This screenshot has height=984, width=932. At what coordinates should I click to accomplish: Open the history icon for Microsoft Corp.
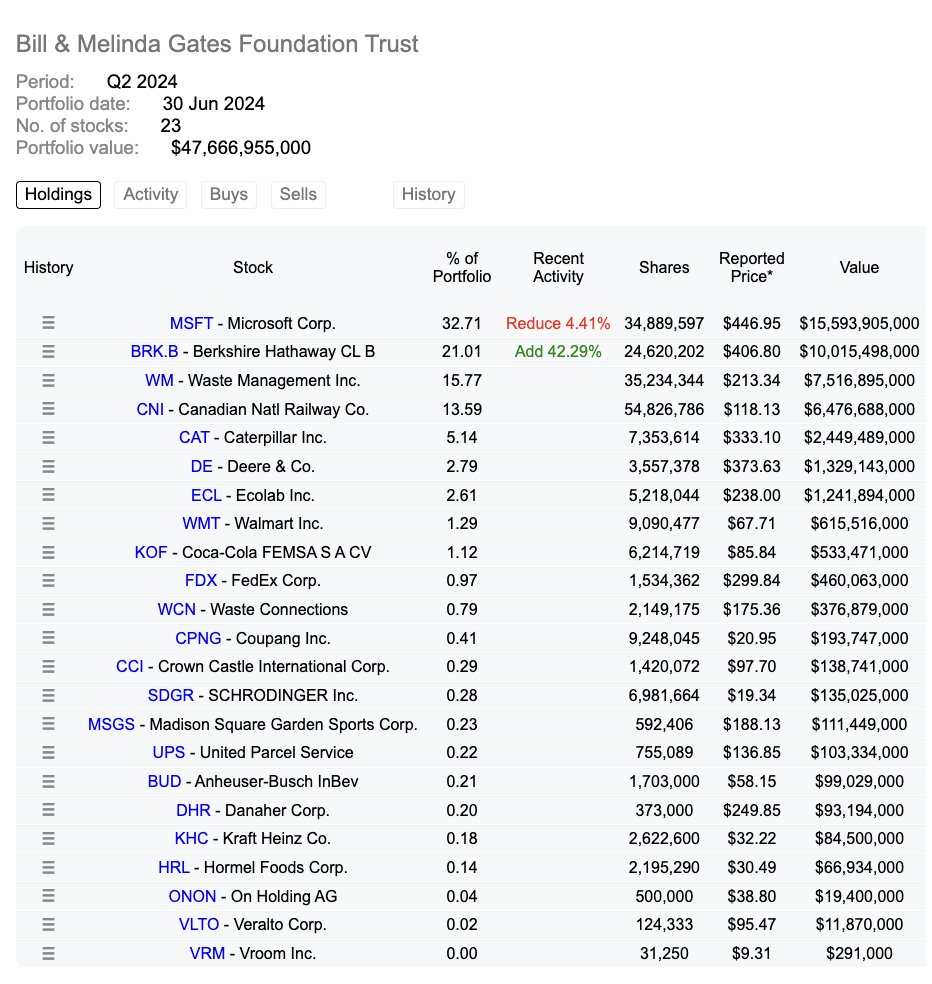(48, 323)
